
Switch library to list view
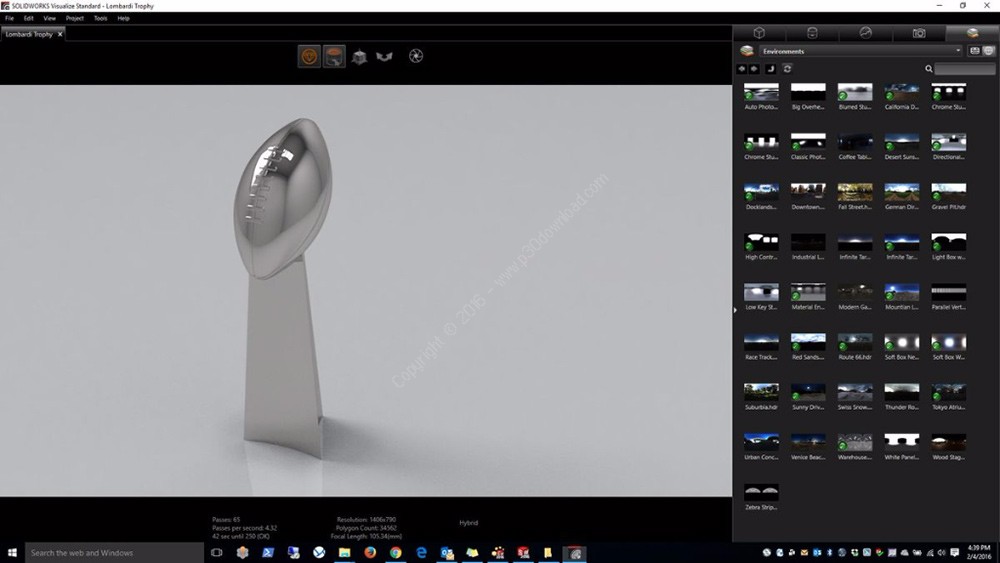974,51
